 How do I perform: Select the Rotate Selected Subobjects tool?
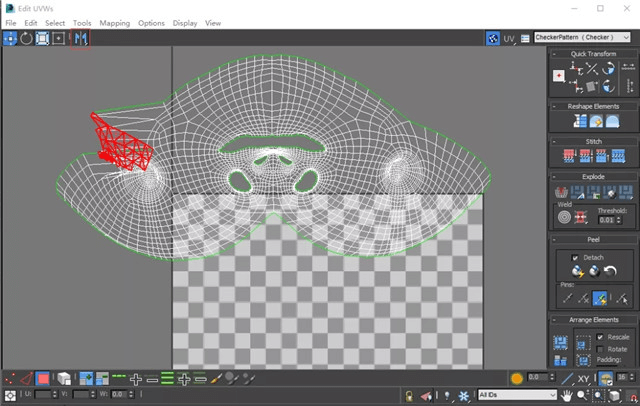26,38
